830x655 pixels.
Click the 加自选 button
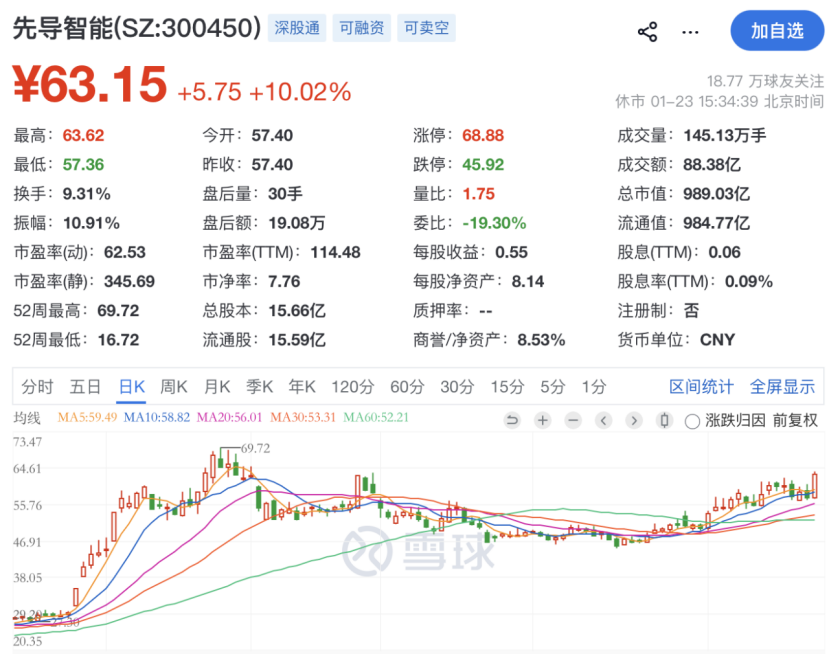click(x=778, y=31)
